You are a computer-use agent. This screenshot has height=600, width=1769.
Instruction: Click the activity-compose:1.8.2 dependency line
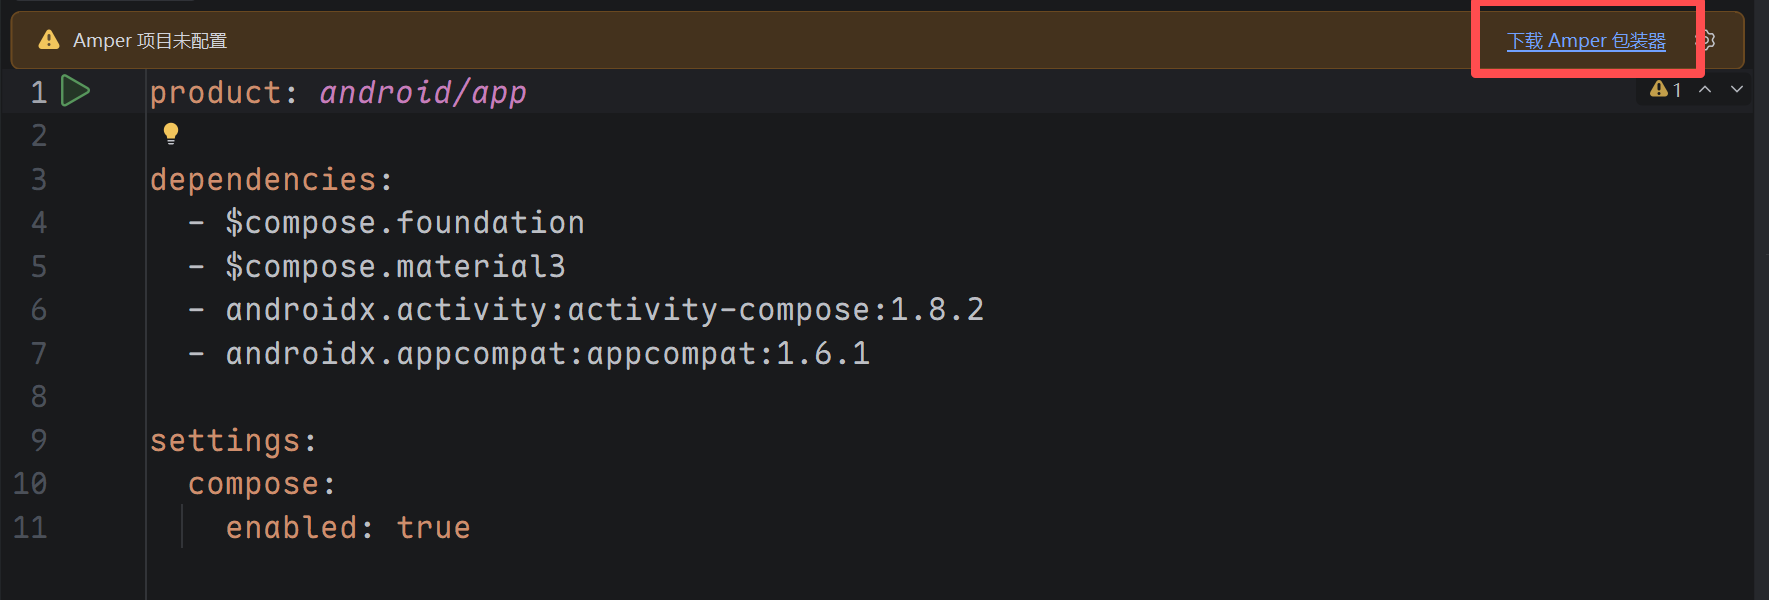click(604, 310)
